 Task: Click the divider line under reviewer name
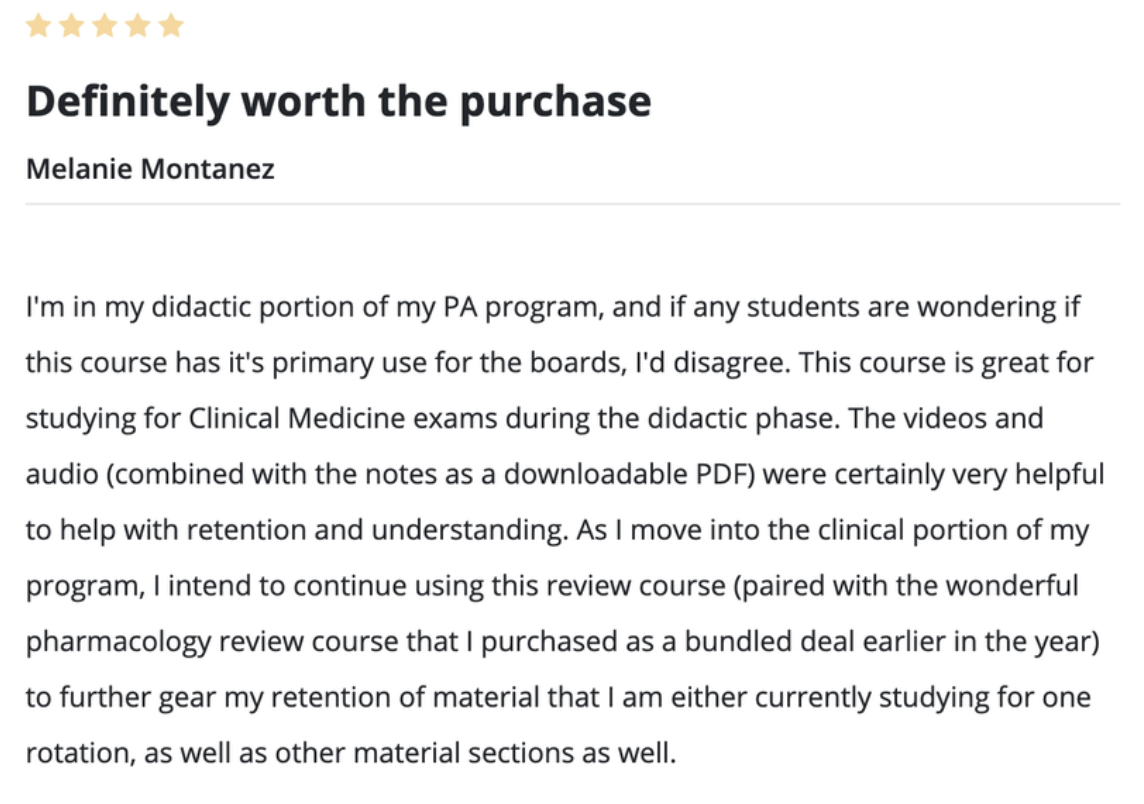(572, 204)
